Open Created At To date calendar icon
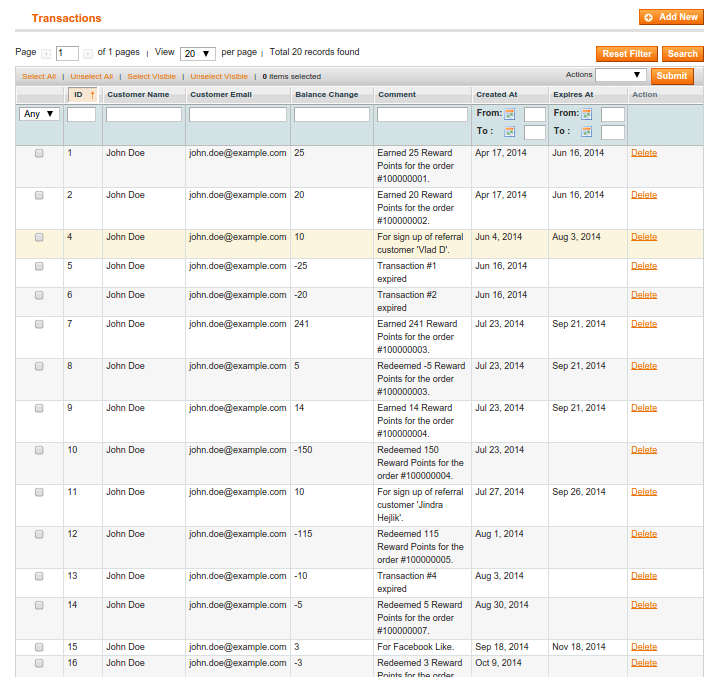 tap(510, 132)
